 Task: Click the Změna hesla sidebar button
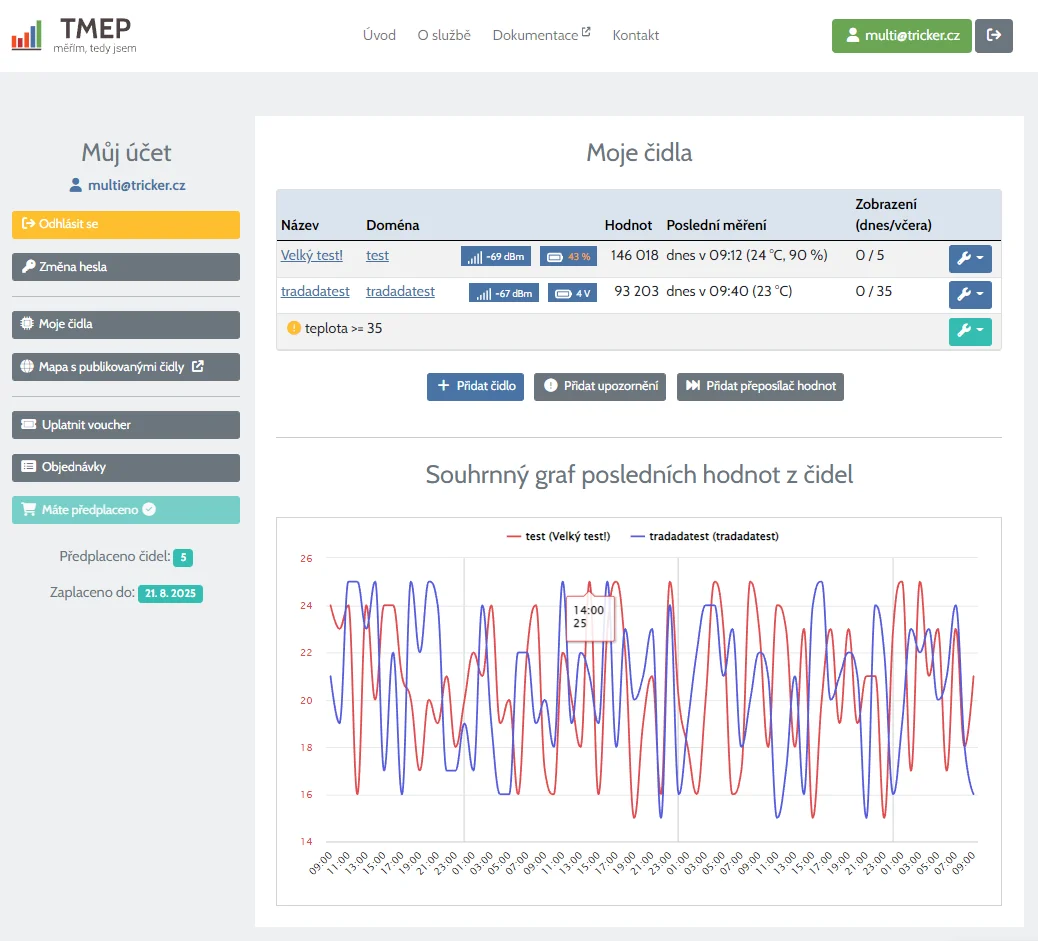coord(126,267)
